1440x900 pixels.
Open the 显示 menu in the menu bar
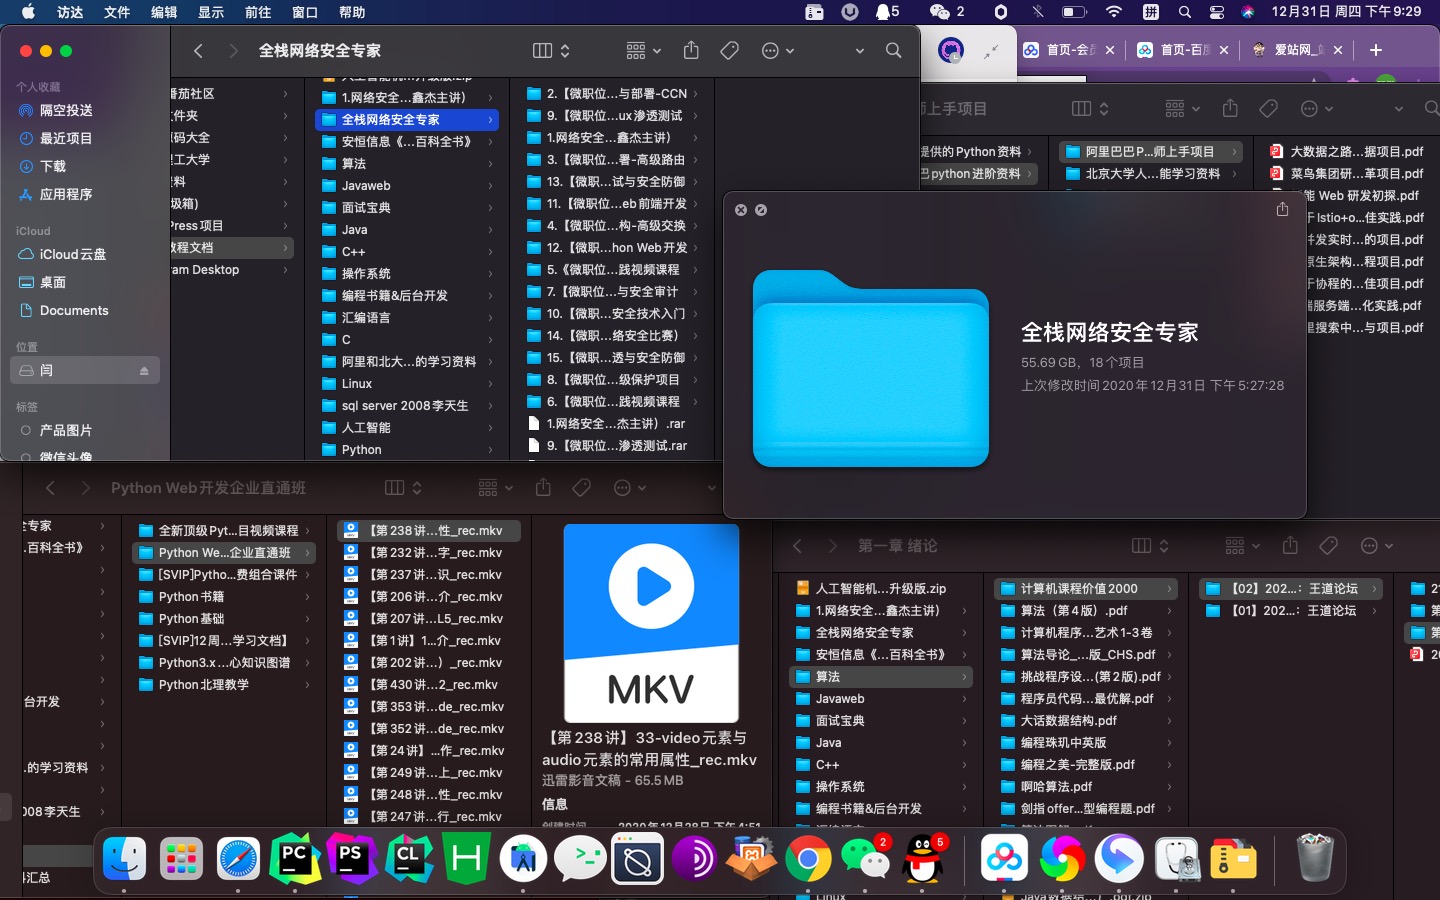211,12
